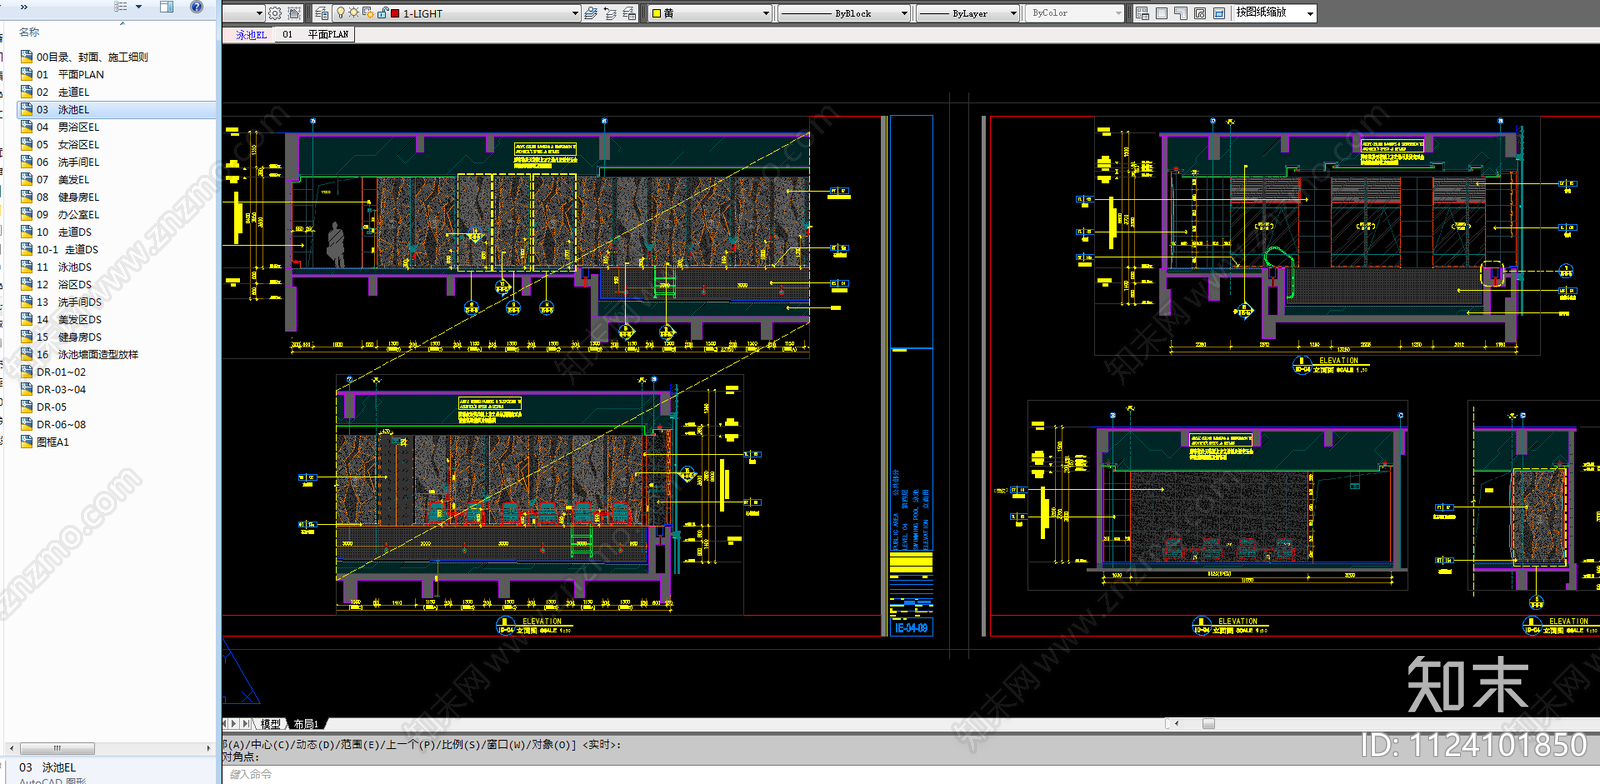Click the Clip Existing Viewport icon
This screenshot has height=784, width=1600.
1219,13
